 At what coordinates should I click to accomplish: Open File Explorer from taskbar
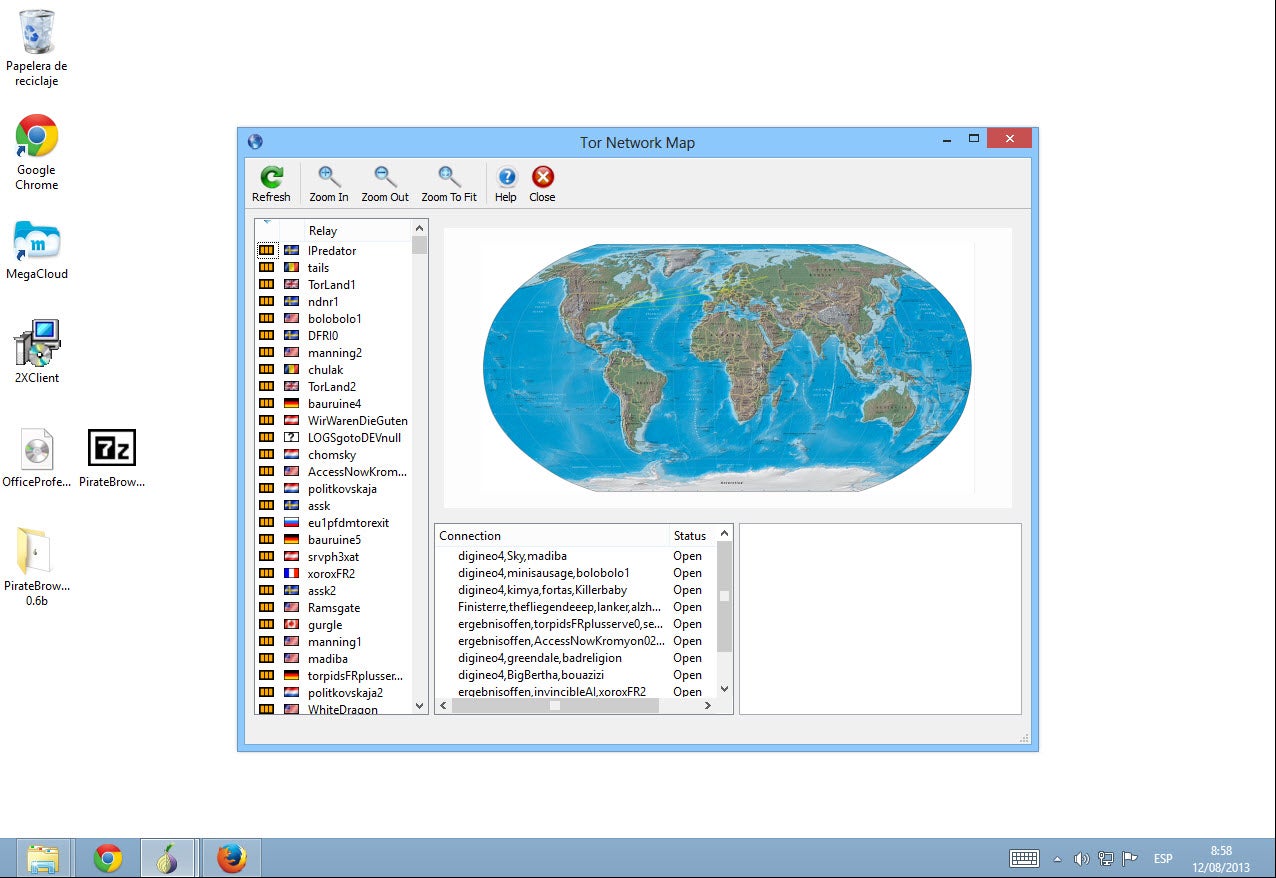43,858
